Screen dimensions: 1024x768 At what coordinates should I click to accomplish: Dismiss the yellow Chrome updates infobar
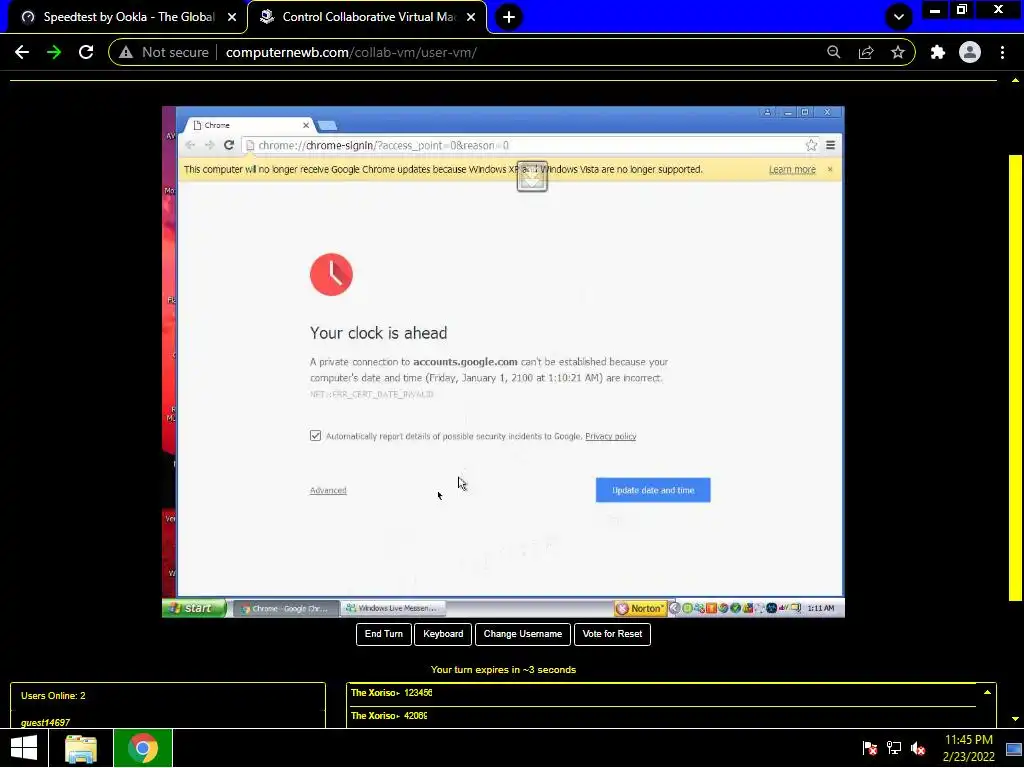click(x=830, y=169)
